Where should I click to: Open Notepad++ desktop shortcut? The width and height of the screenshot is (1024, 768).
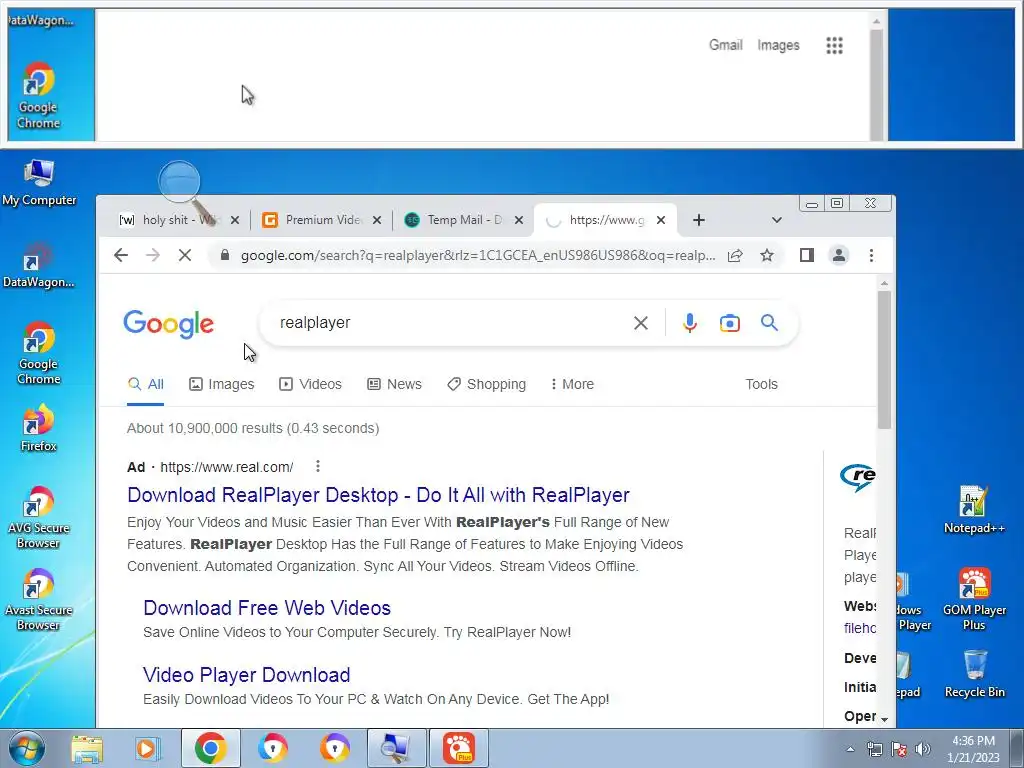point(974,509)
